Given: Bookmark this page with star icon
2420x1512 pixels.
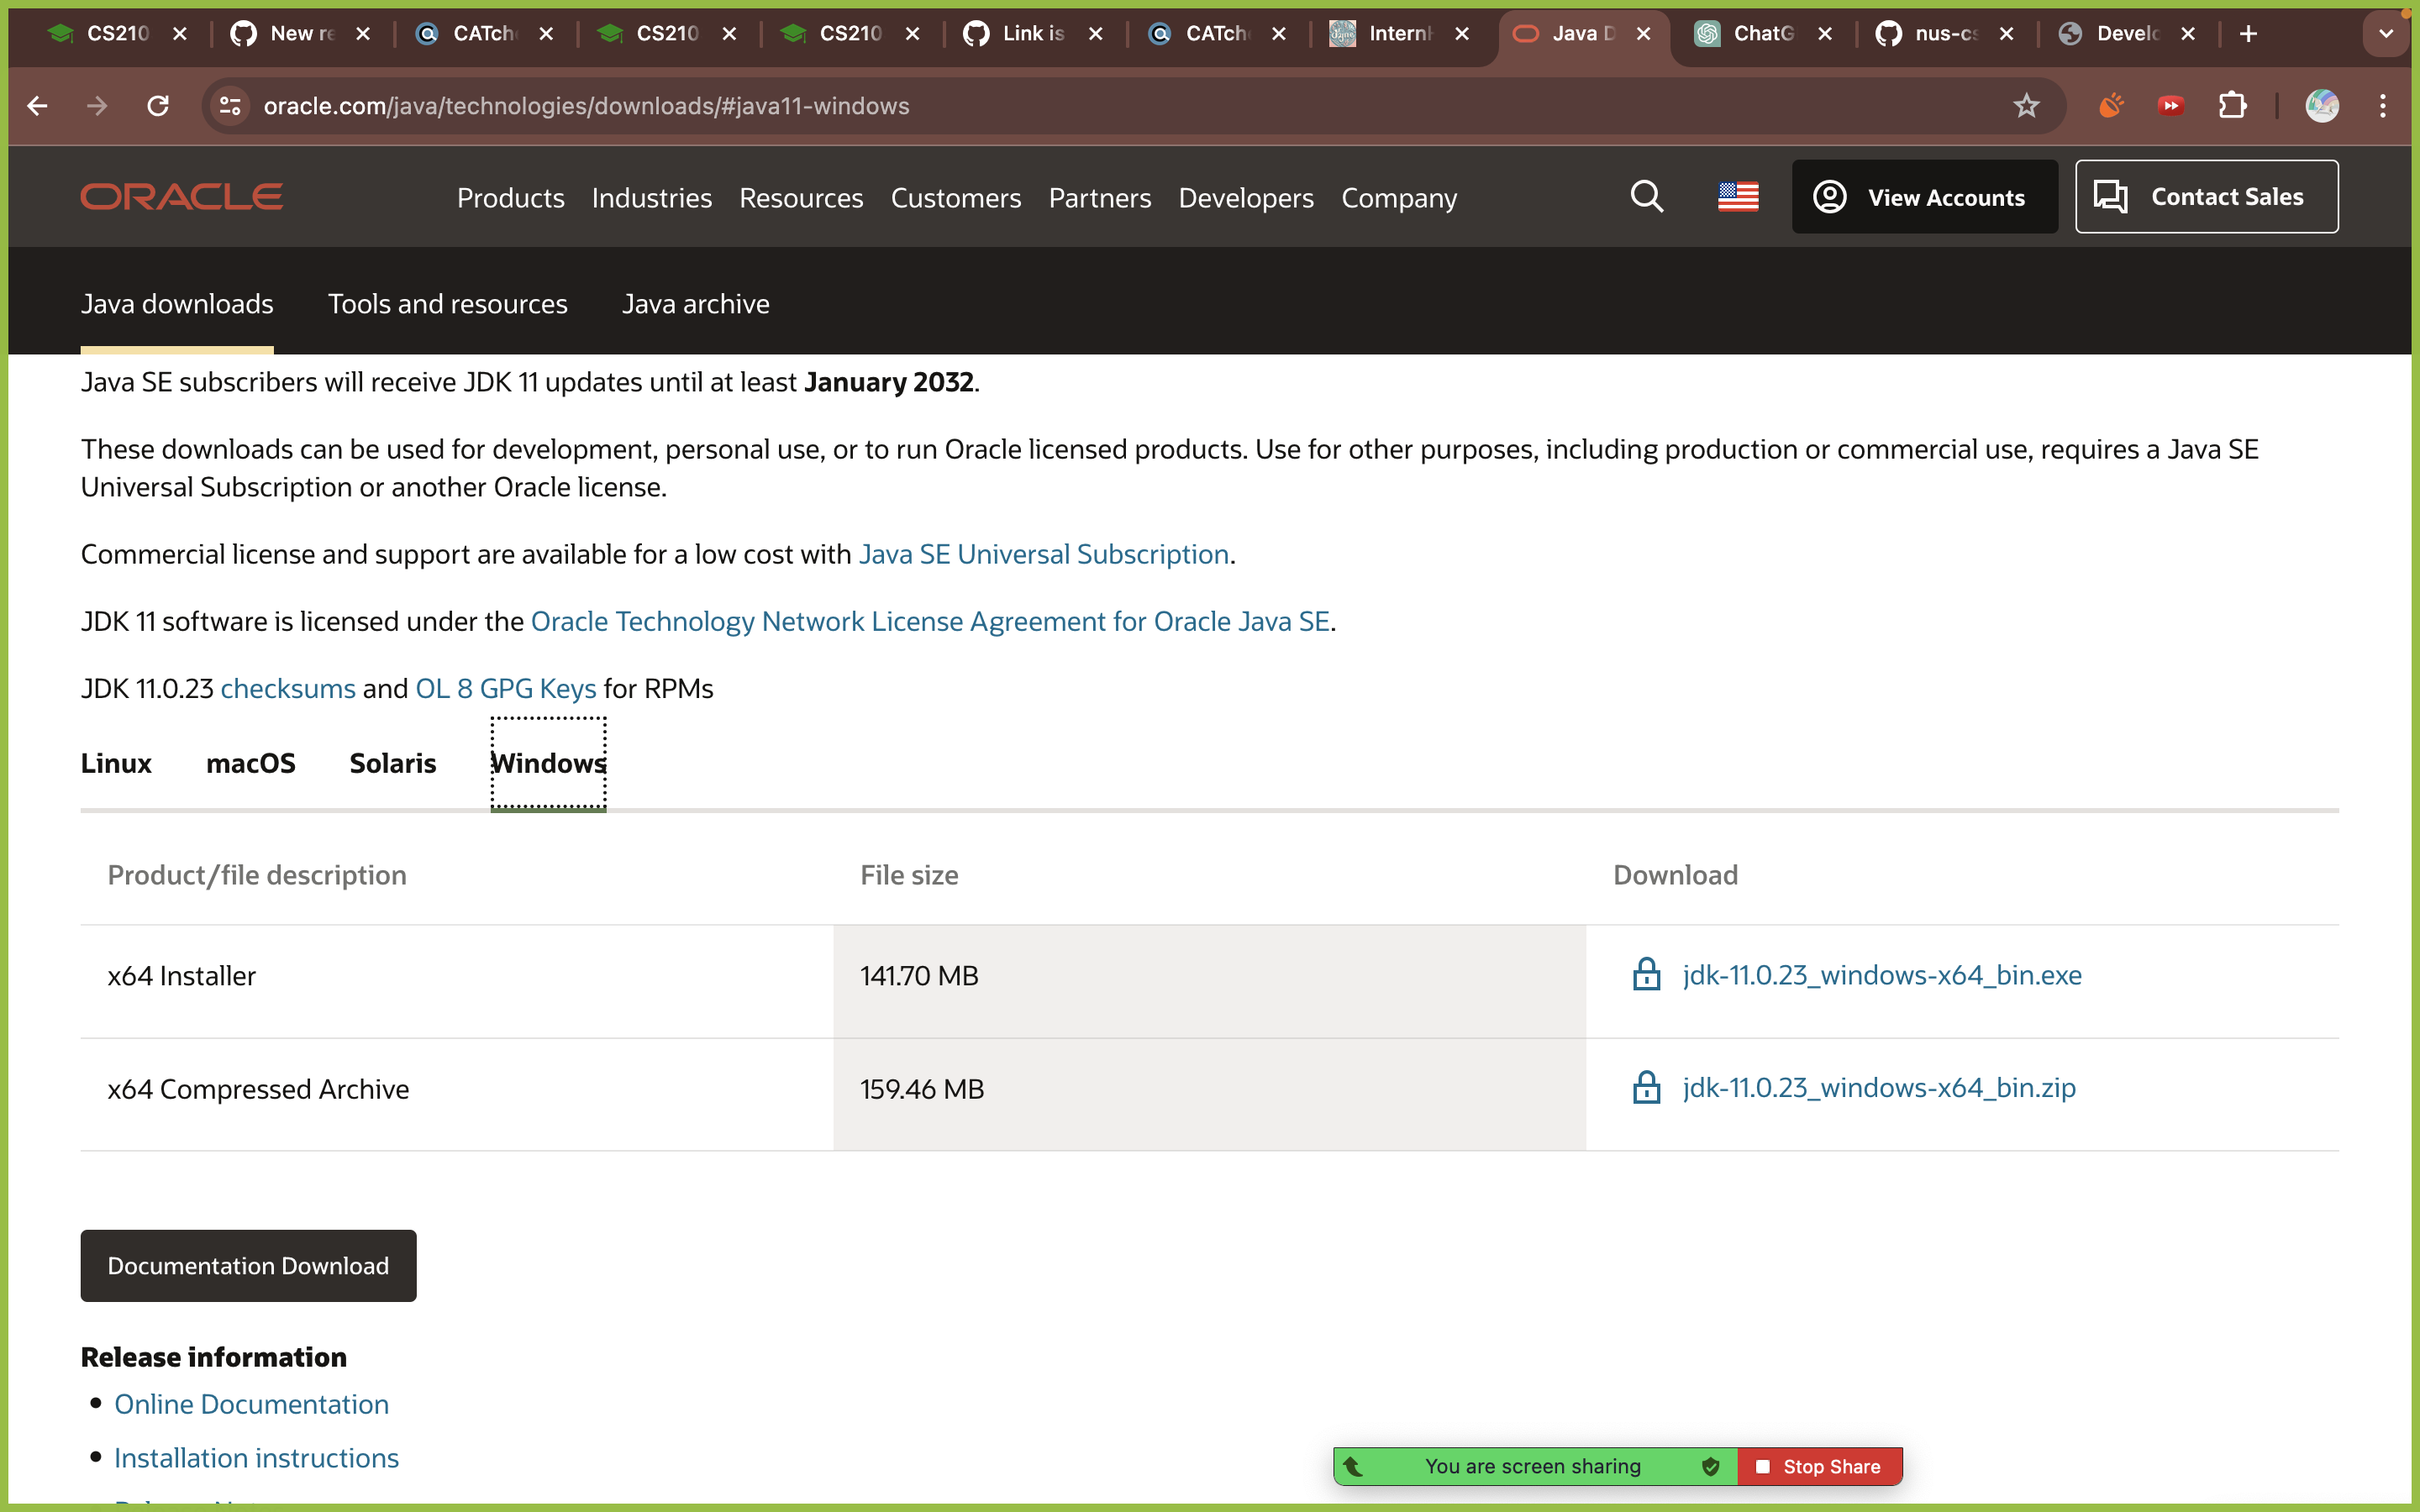Looking at the screenshot, I should [2026, 106].
